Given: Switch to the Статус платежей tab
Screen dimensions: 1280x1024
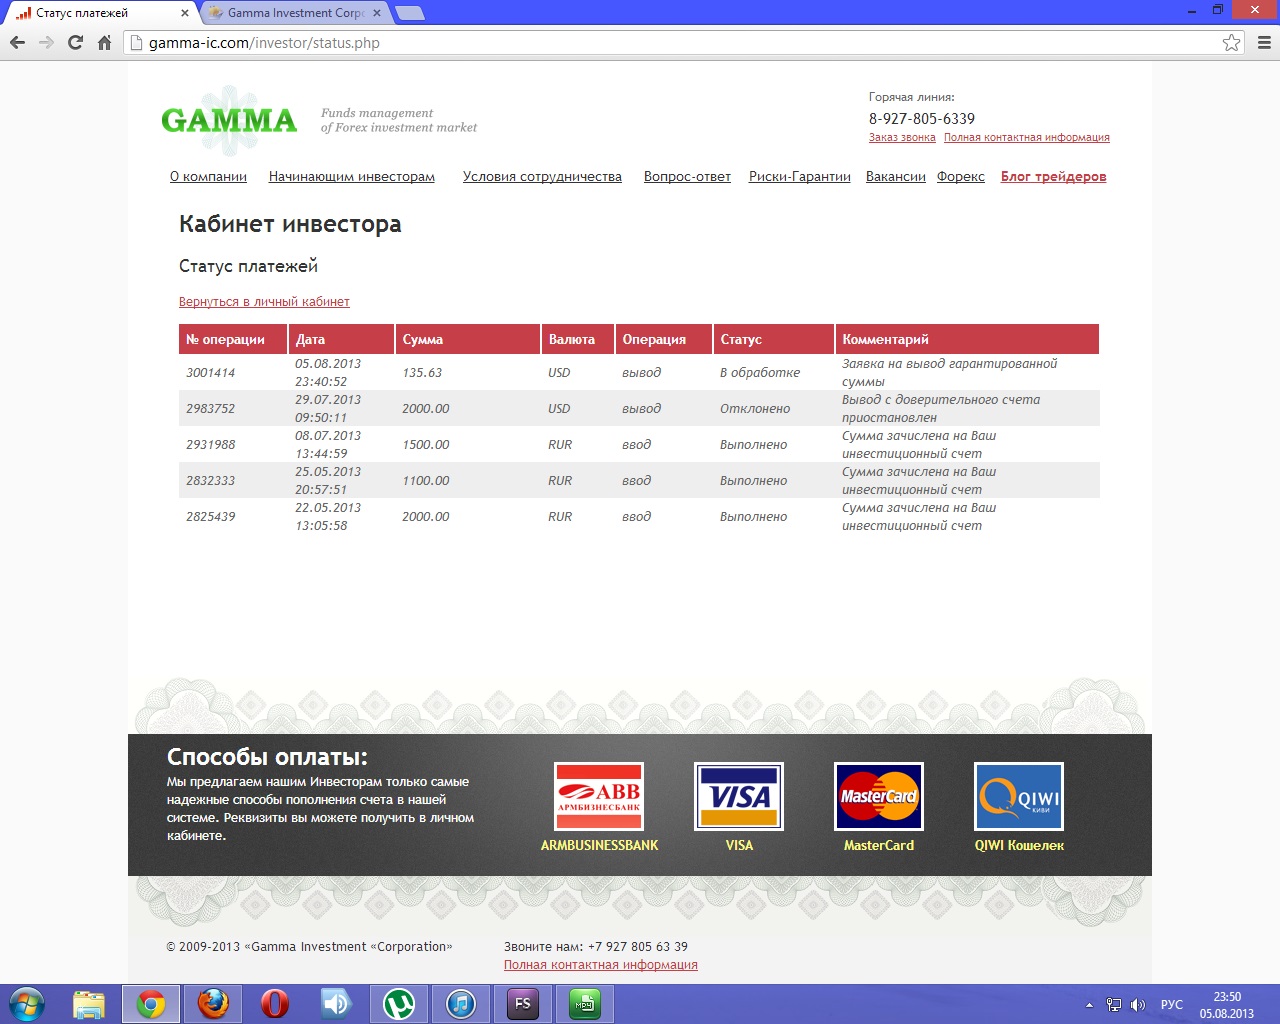Looking at the screenshot, I should click(100, 13).
